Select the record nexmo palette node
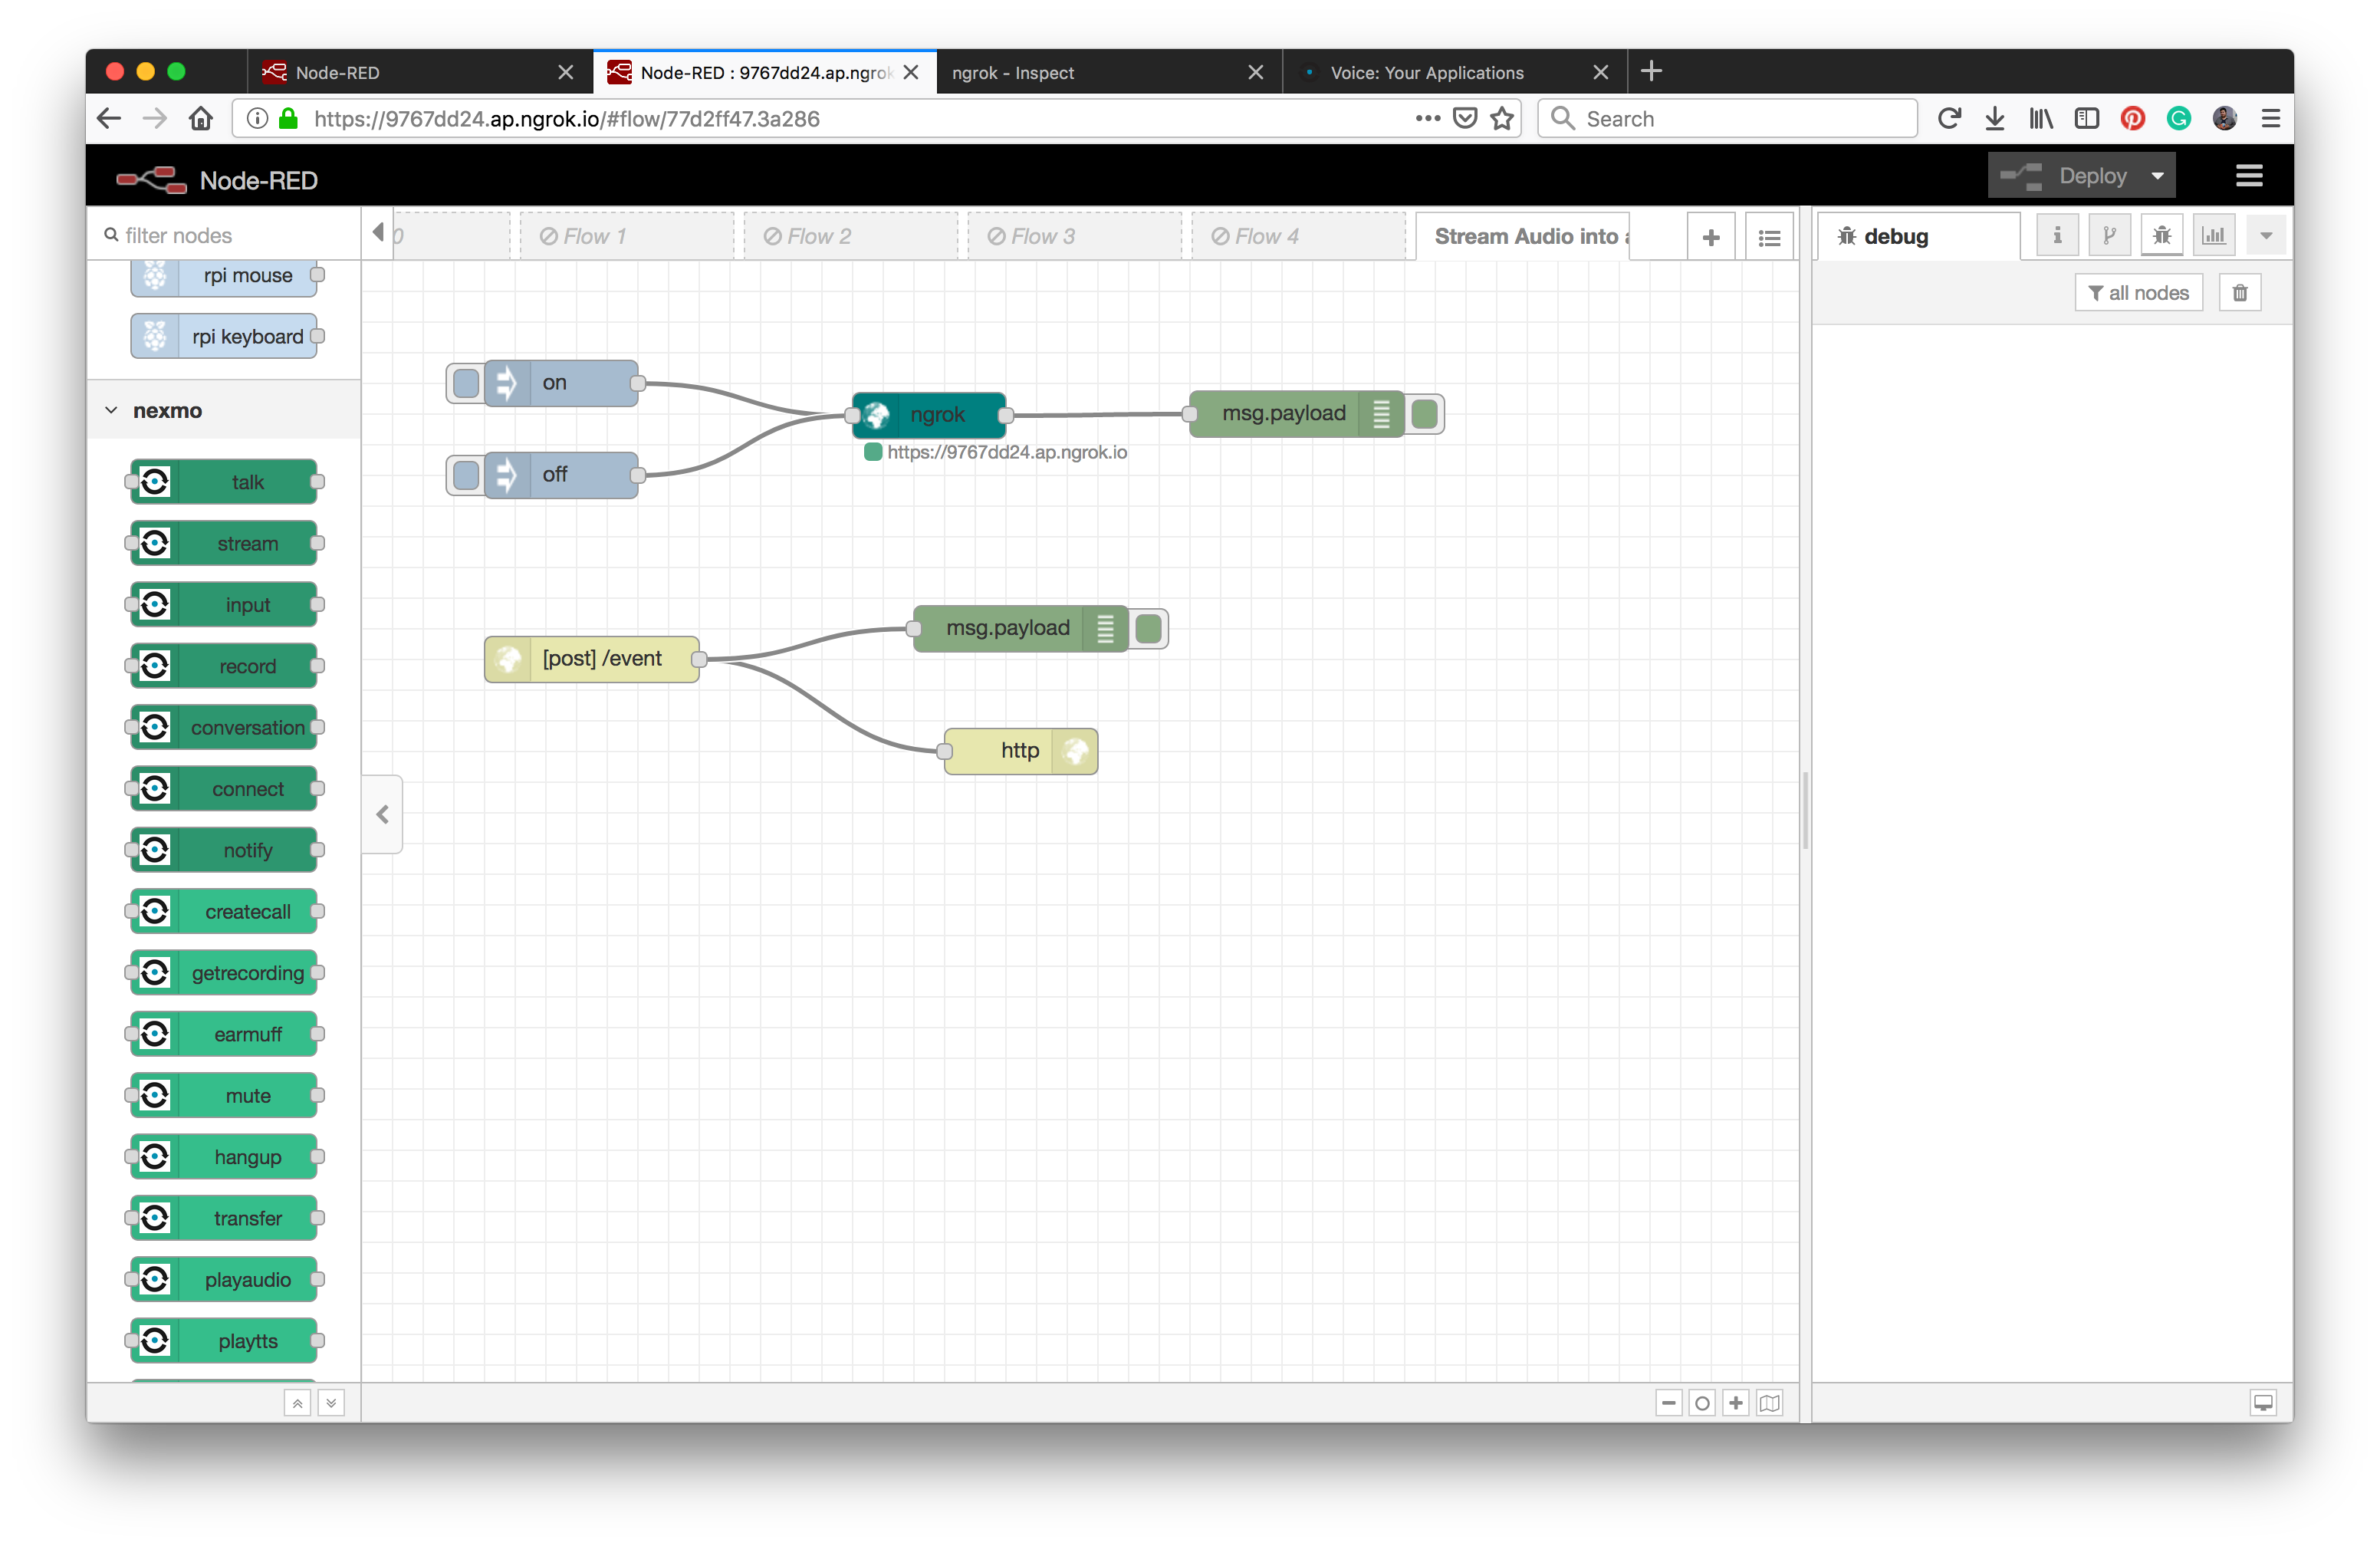 coord(224,666)
